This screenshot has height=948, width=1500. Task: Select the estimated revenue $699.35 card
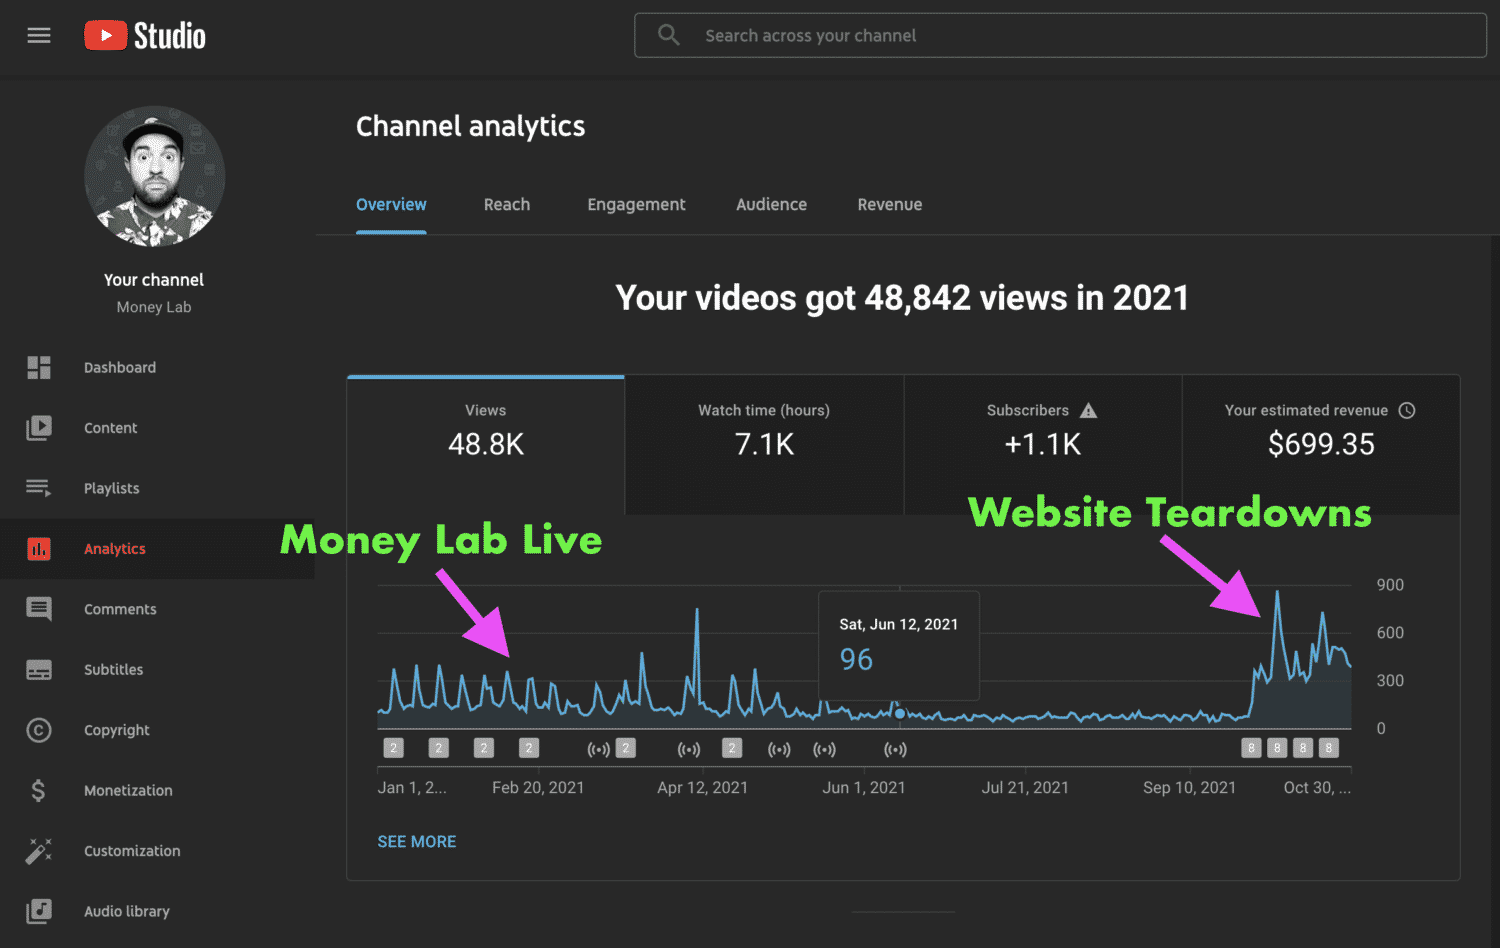click(x=1321, y=445)
